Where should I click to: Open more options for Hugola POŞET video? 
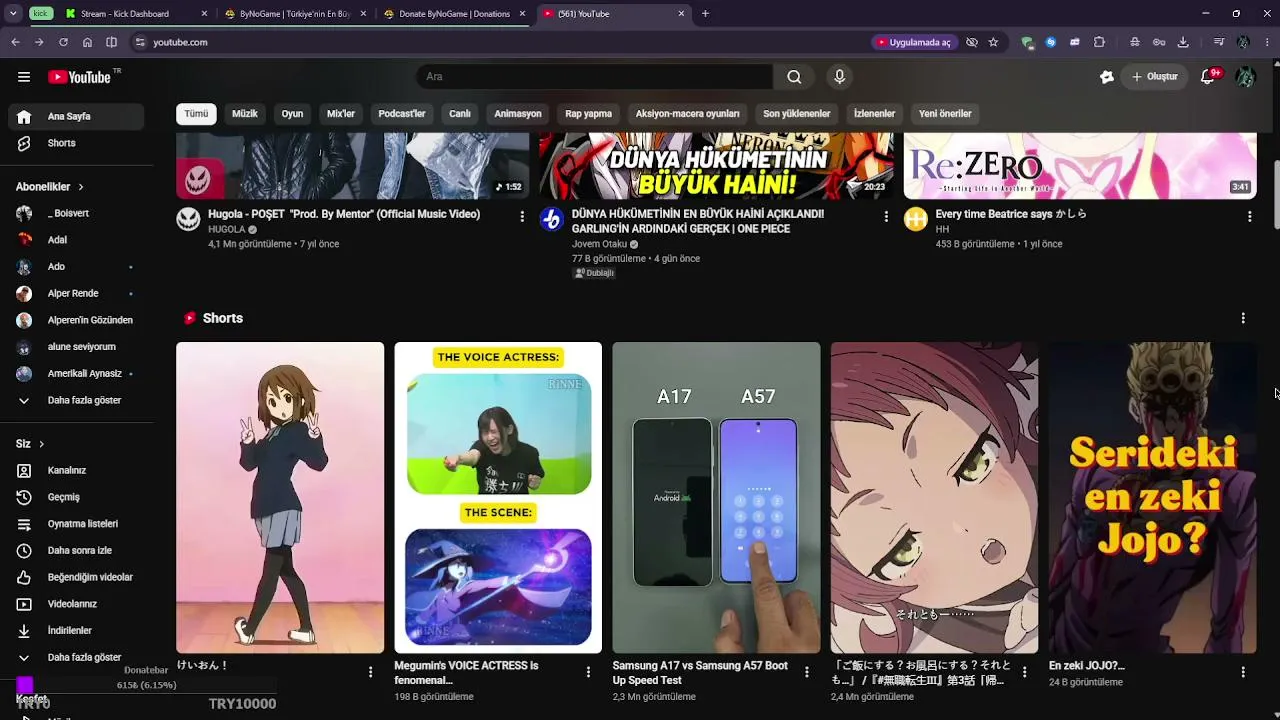[x=522, y=216]
